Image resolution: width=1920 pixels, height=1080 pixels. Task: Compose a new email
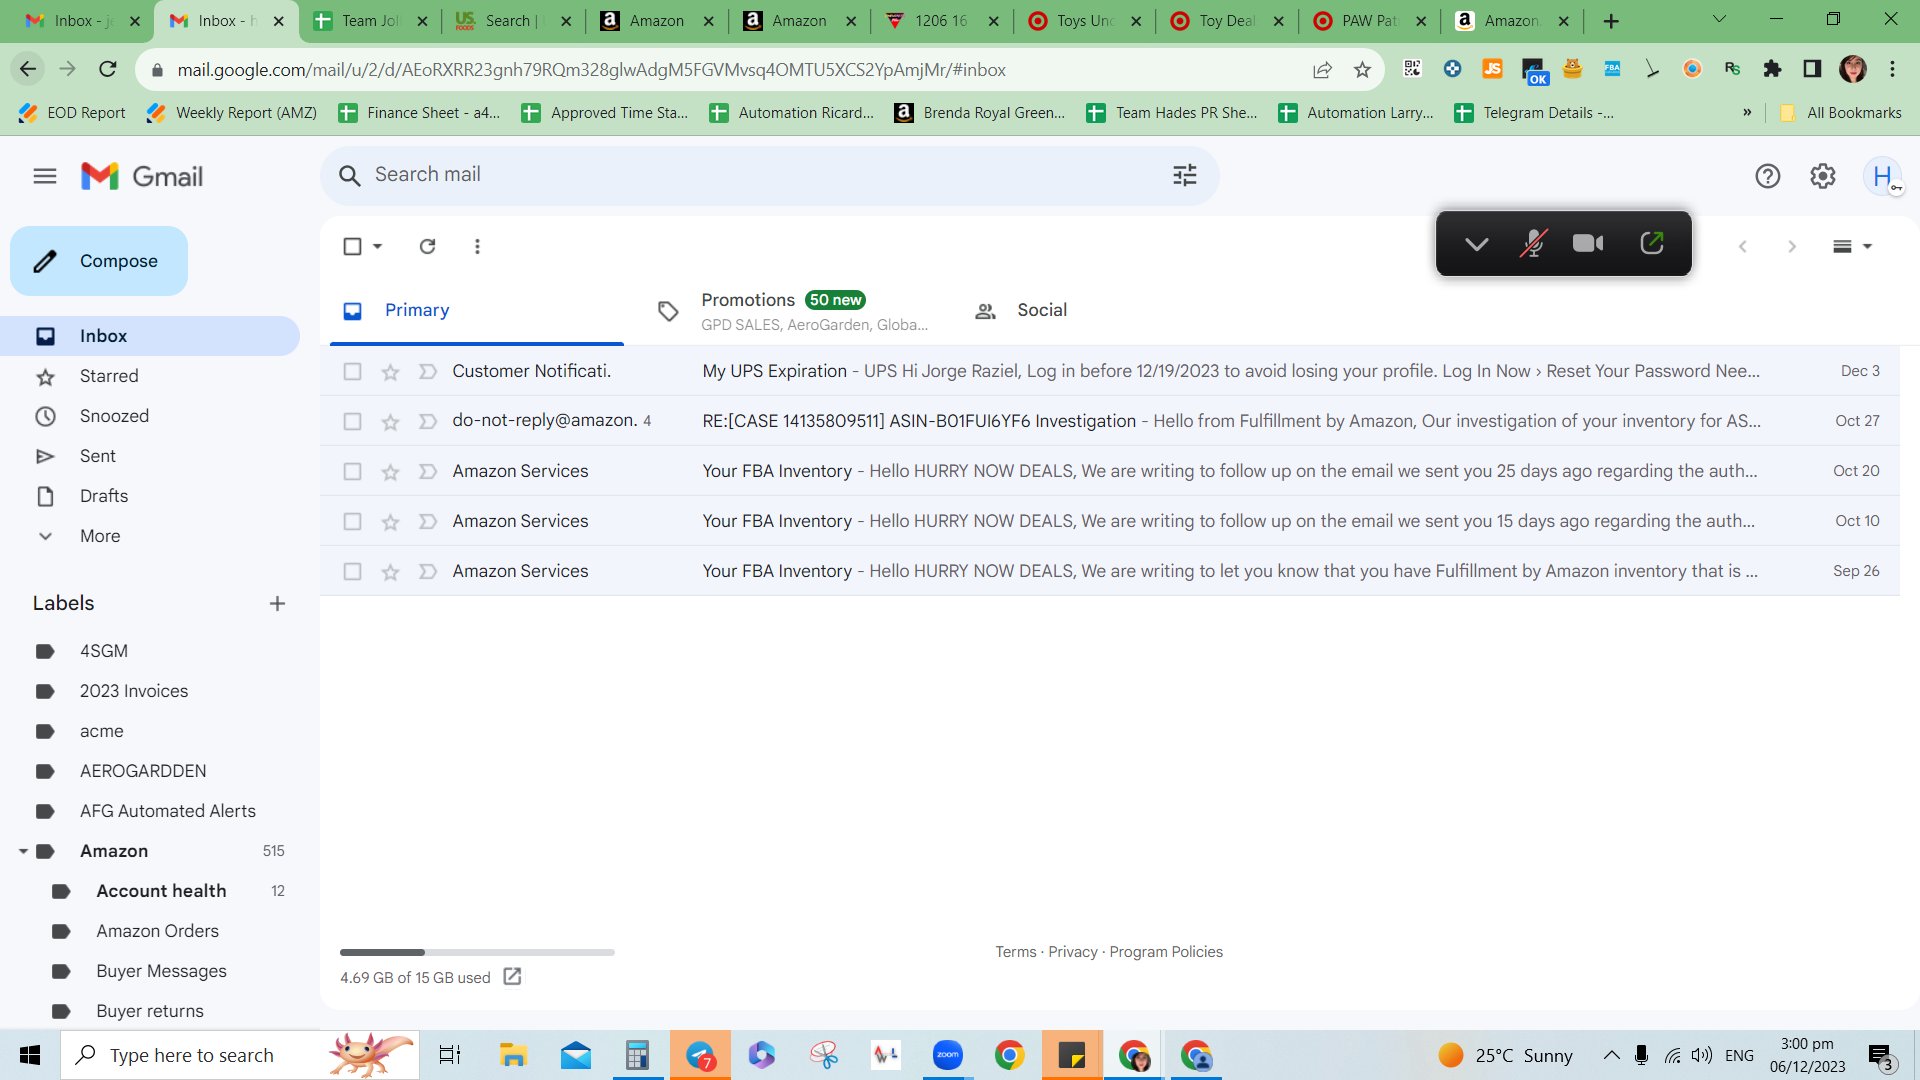99,261
